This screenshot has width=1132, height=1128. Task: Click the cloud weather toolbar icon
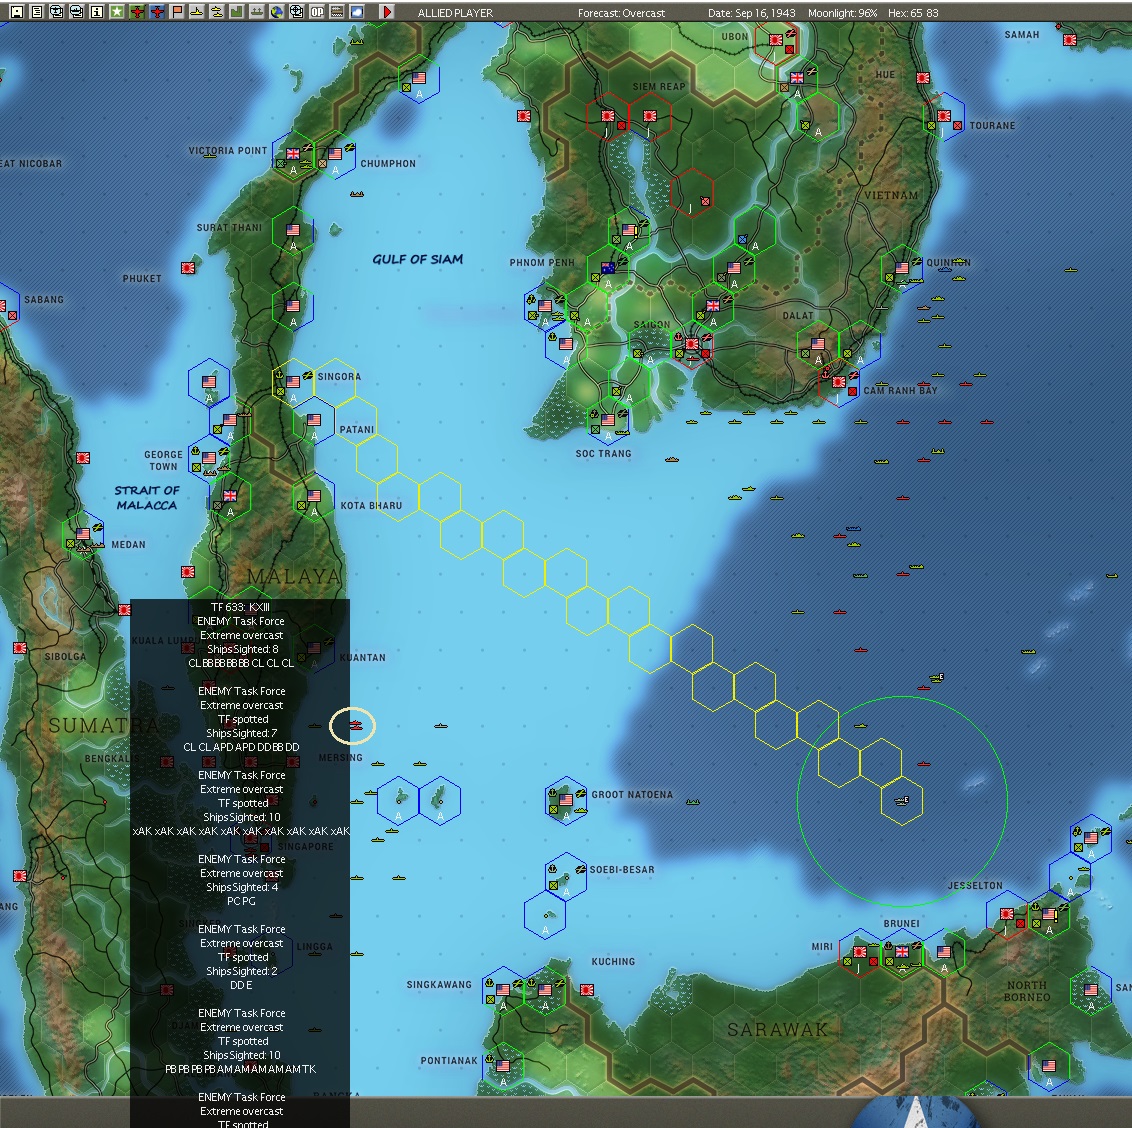tap(357, 12)
